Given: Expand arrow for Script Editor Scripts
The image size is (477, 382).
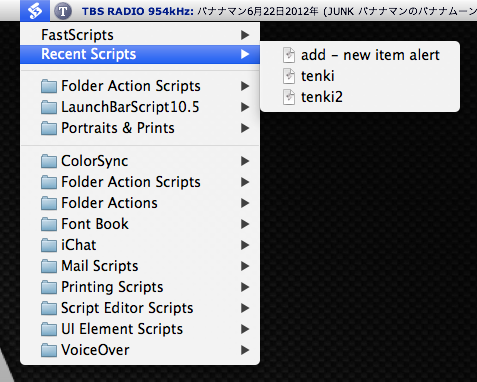Looking at the screenshot, I should pyautogui.click(x=245, y=308).
